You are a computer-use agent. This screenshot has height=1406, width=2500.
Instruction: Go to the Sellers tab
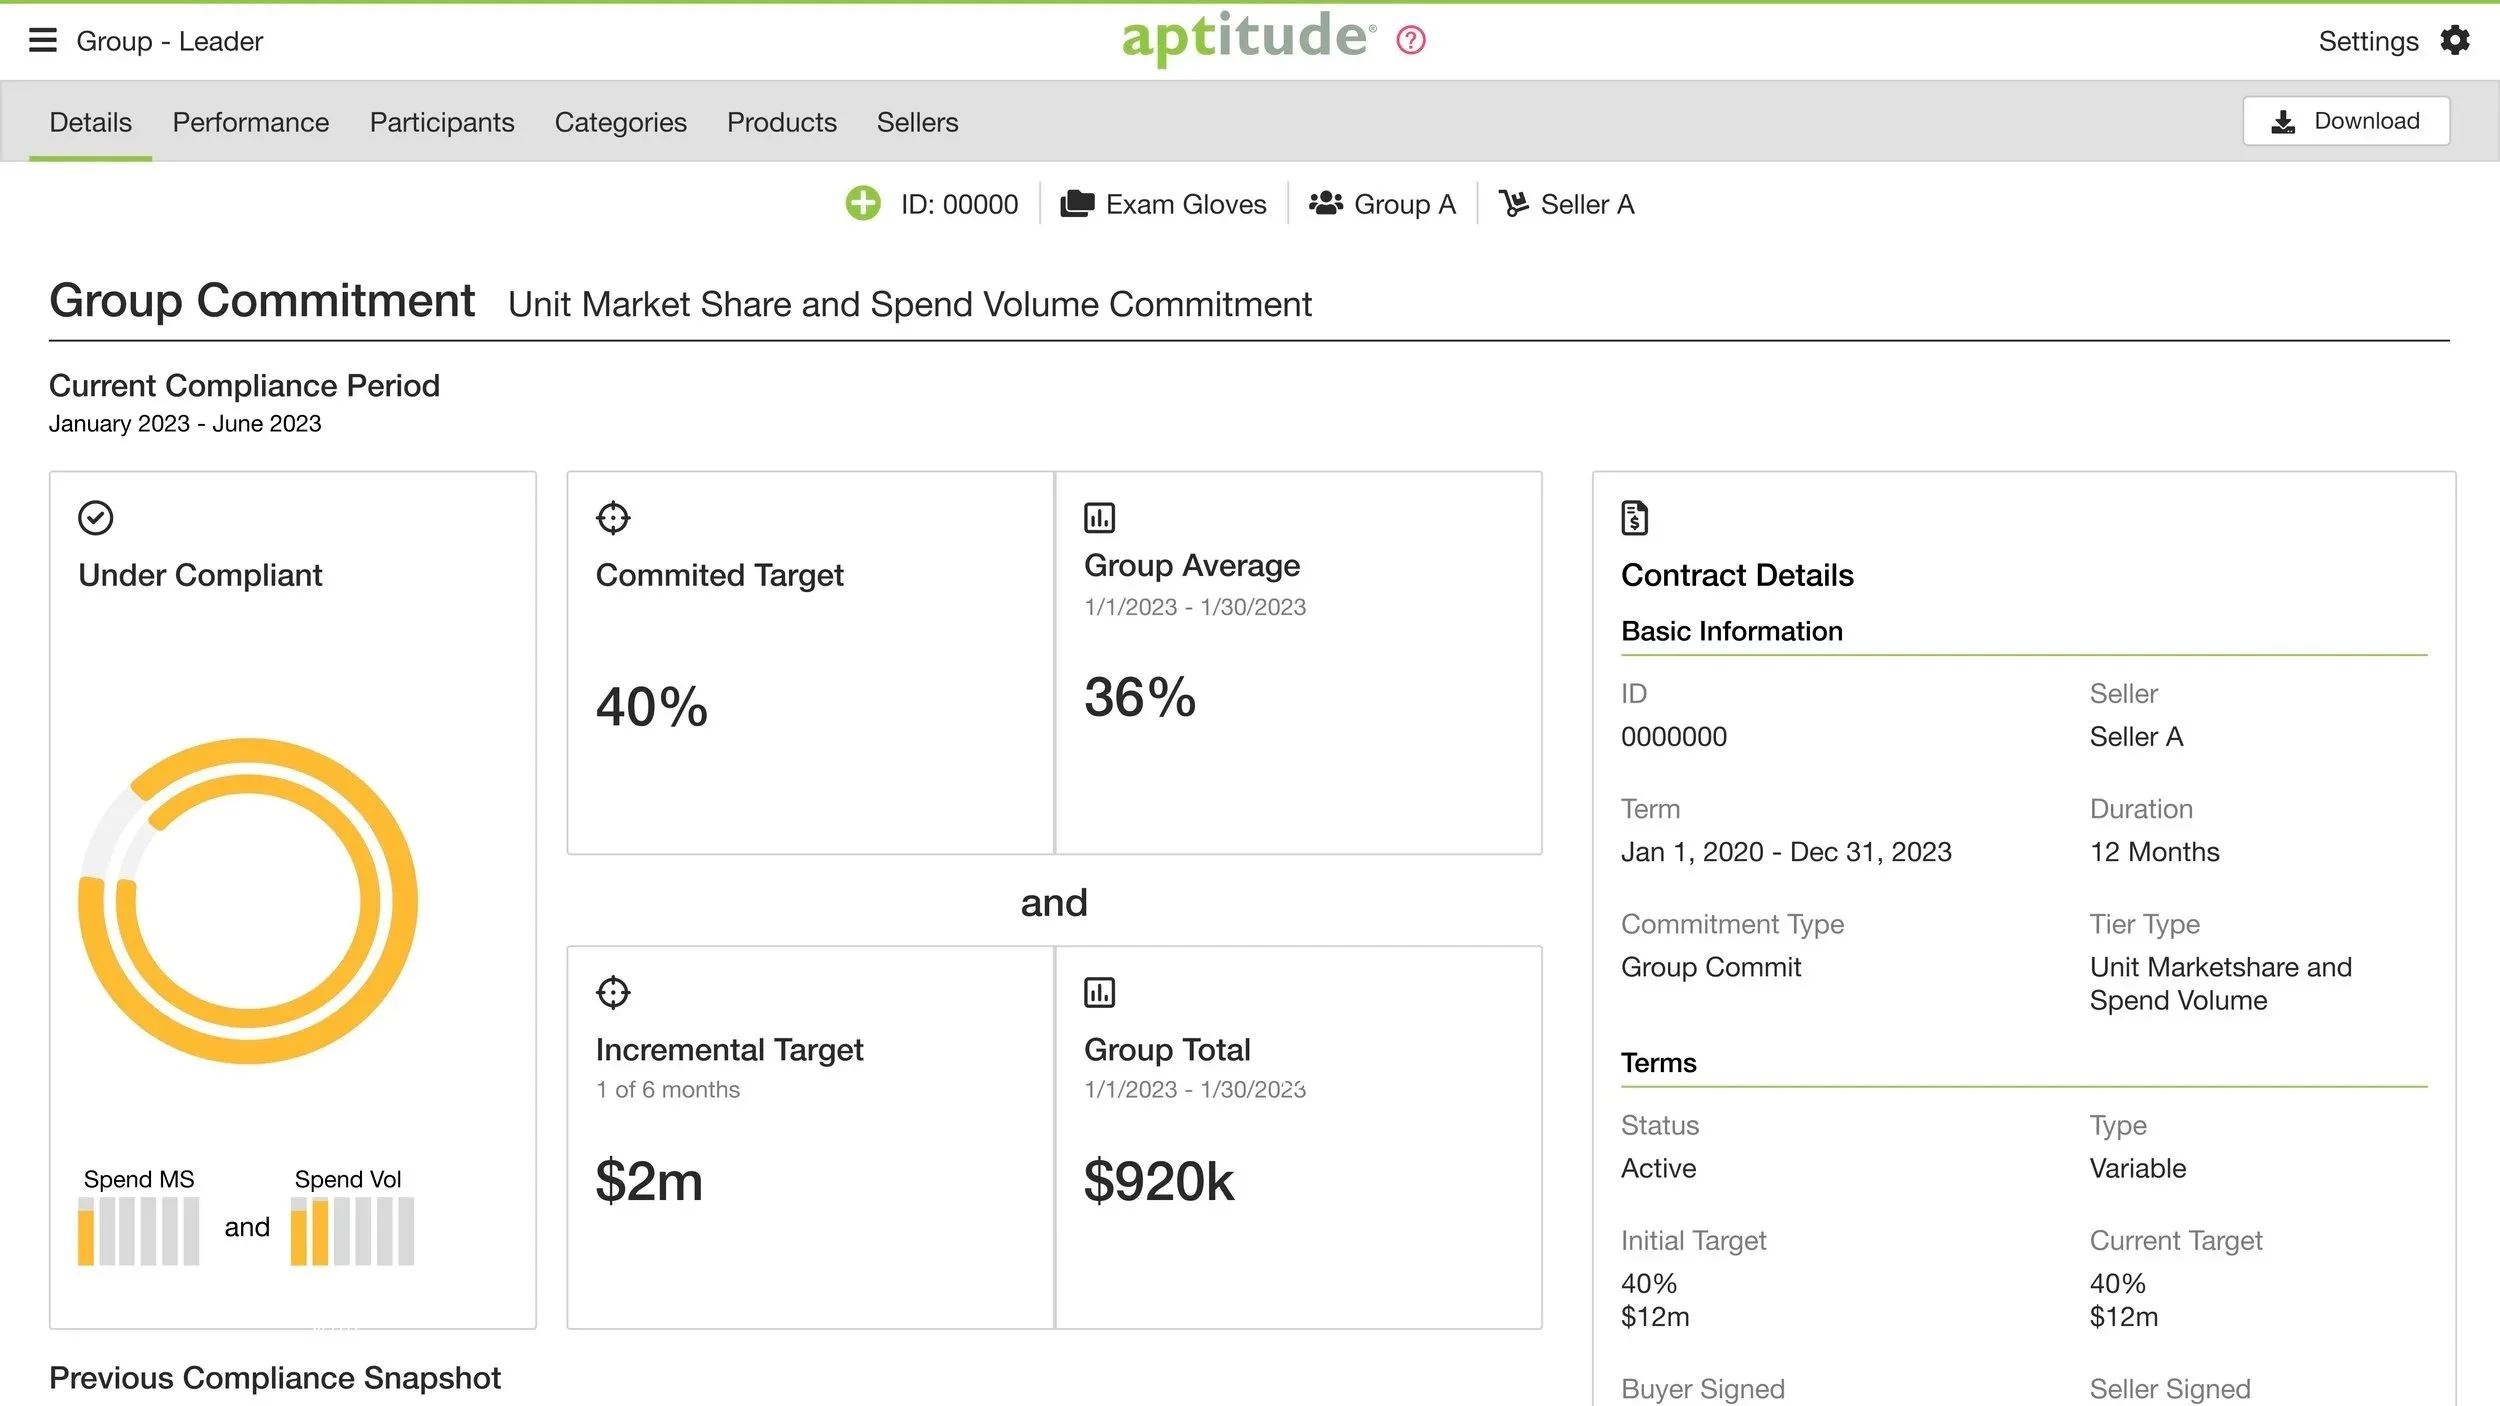(x=917, y=122)
